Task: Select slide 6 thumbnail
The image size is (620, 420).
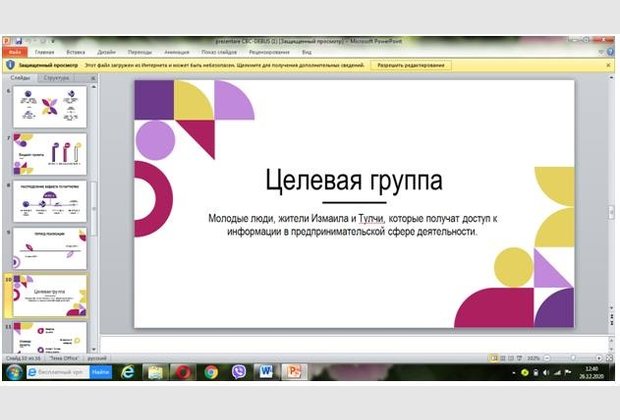Action: [x=50, y=106]
